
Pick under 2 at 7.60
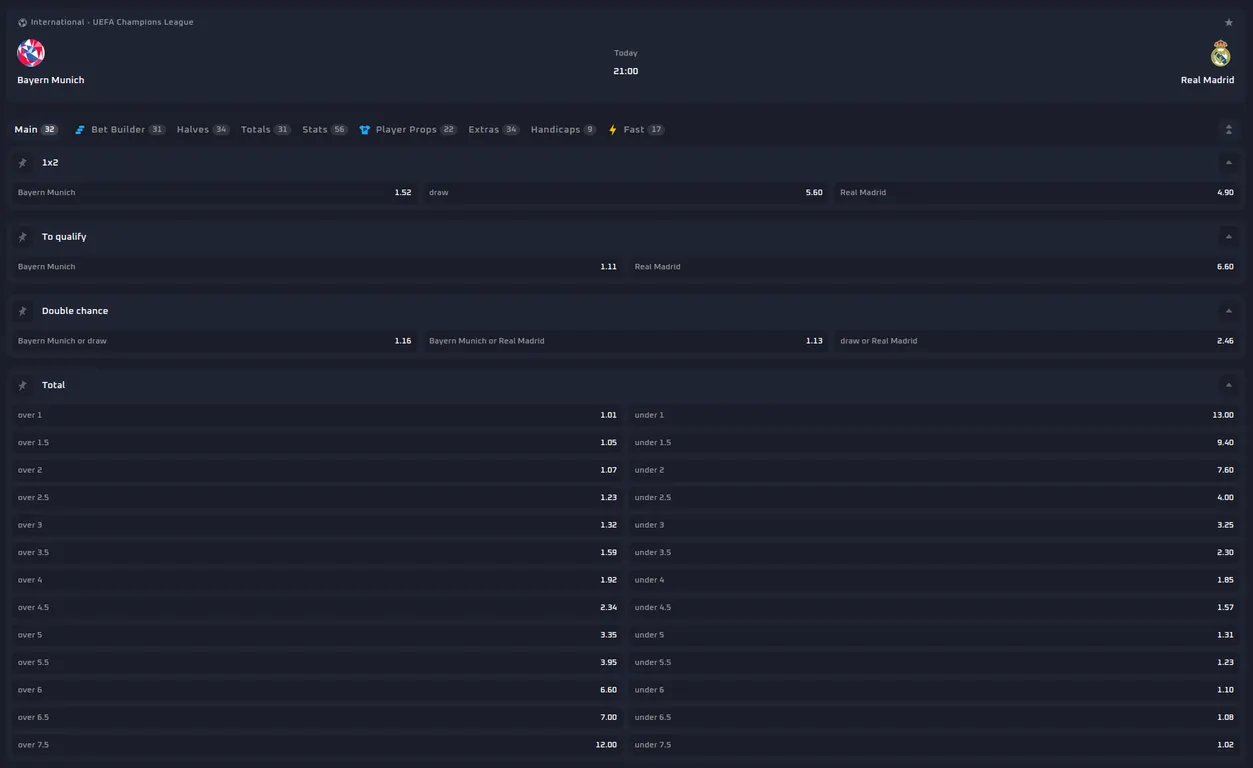point(934,470)
